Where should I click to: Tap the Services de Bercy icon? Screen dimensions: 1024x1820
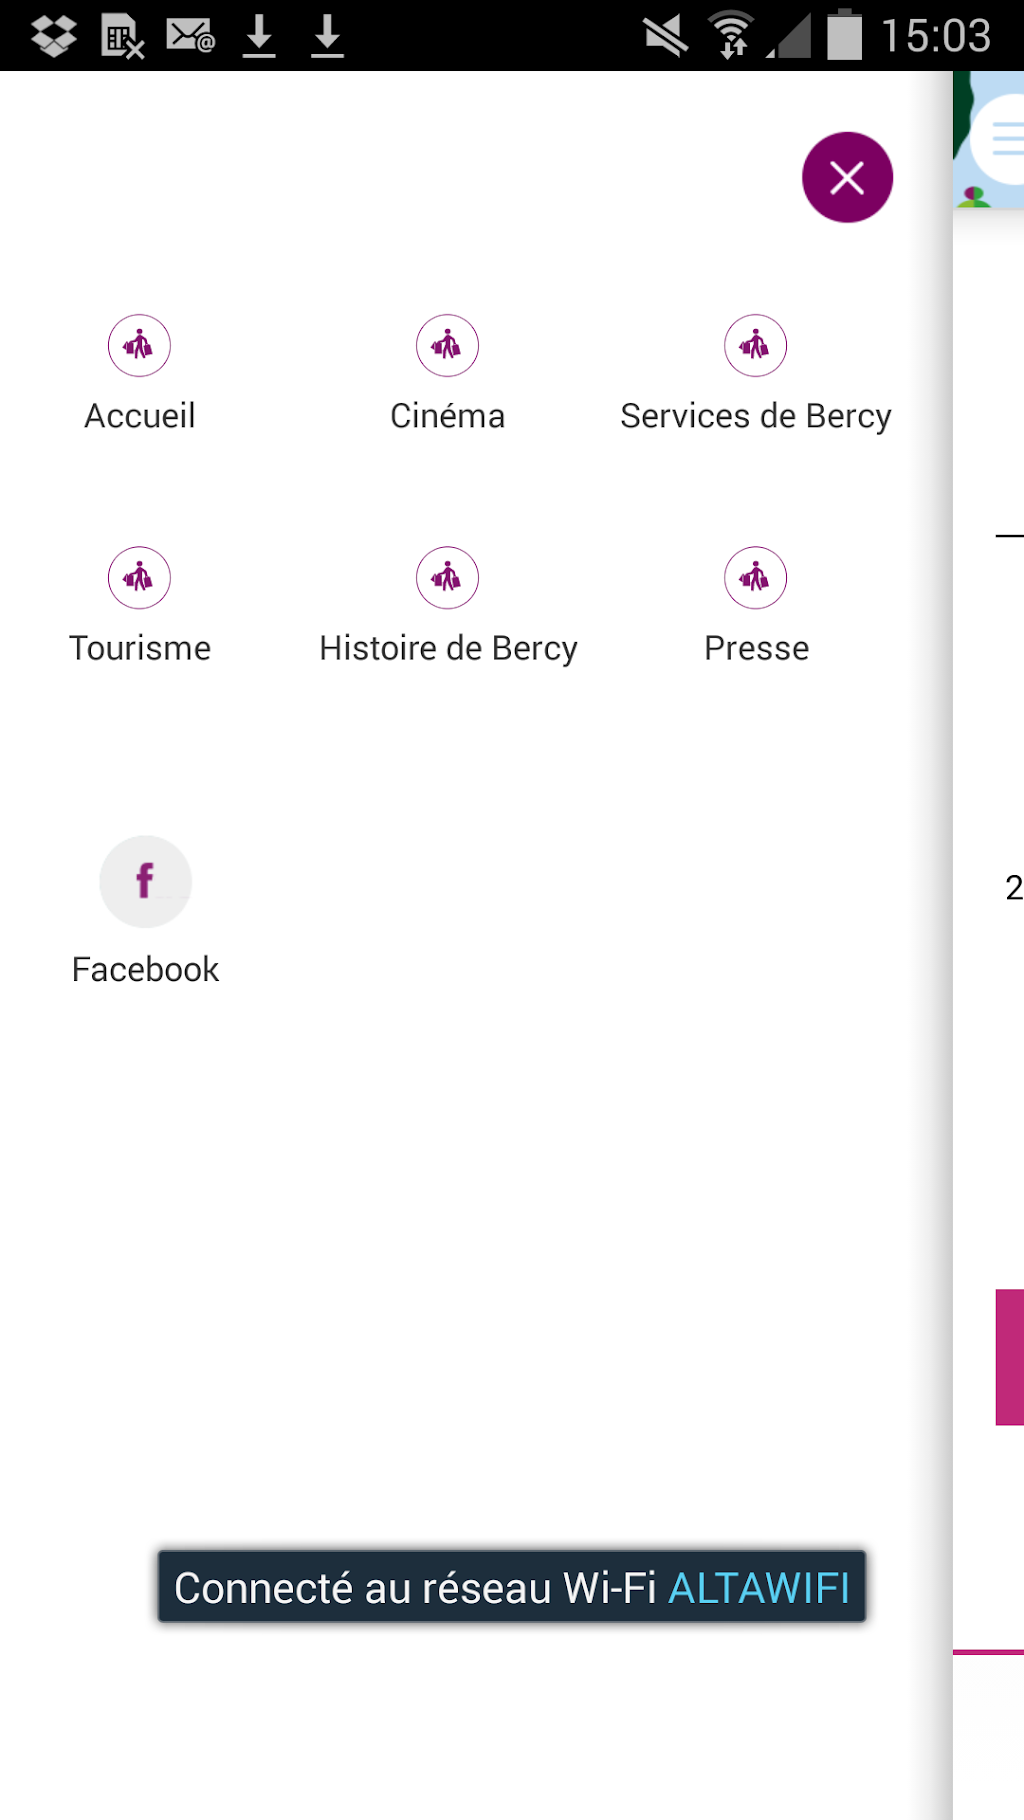coord(755,346)
